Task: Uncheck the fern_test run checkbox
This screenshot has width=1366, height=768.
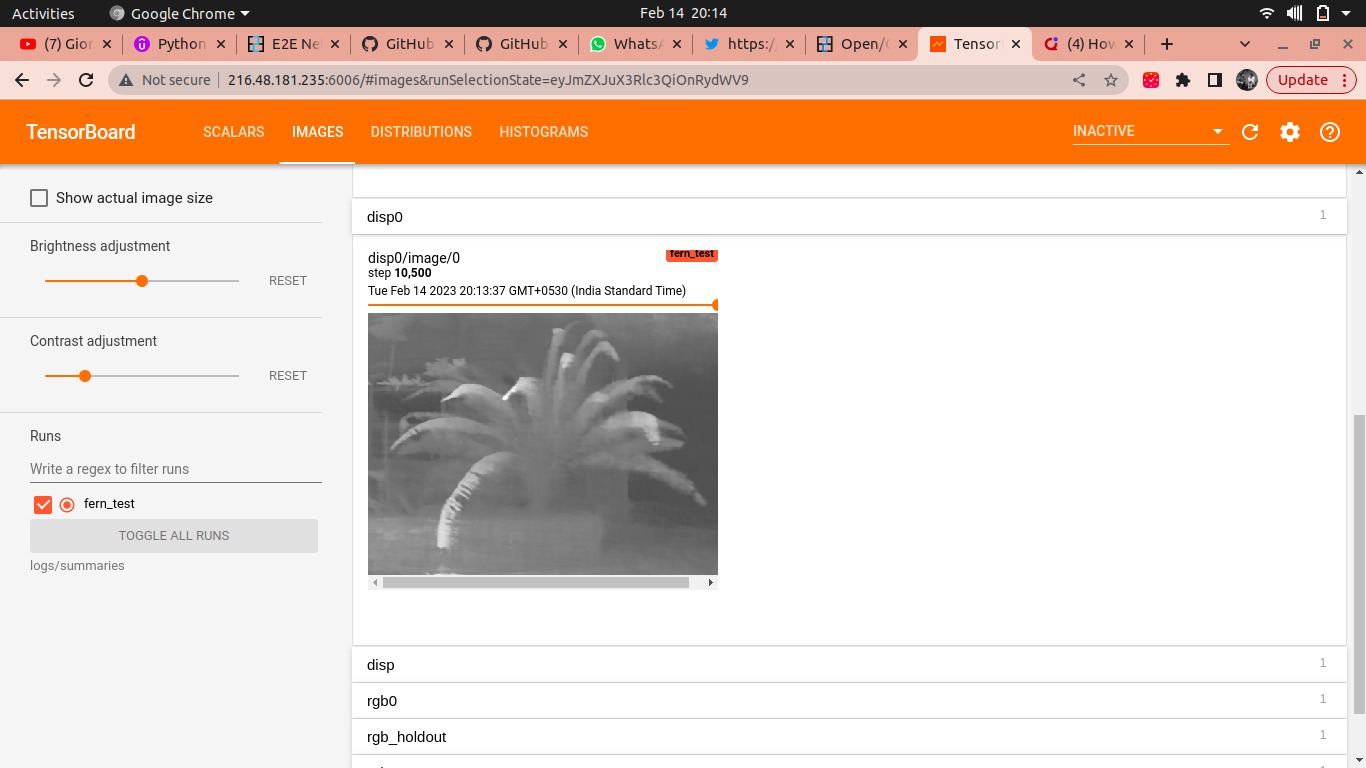Action: (42, 504)
